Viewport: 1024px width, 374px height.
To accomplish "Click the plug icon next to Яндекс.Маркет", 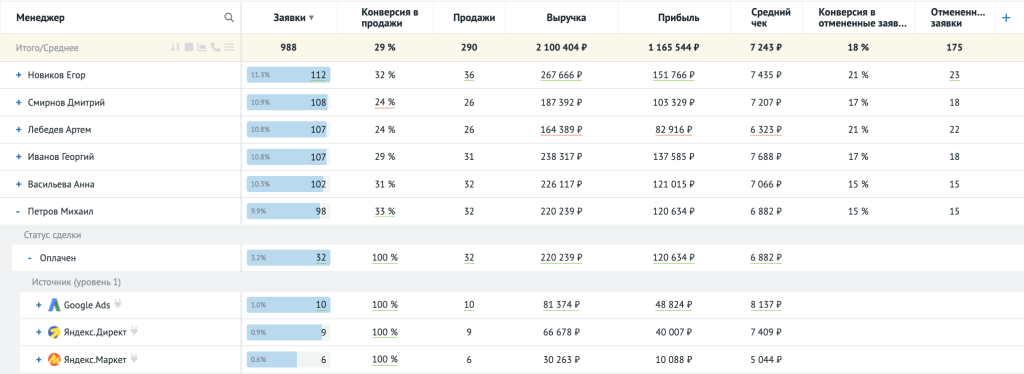I will pyautogui.click(x=134, y=358).
